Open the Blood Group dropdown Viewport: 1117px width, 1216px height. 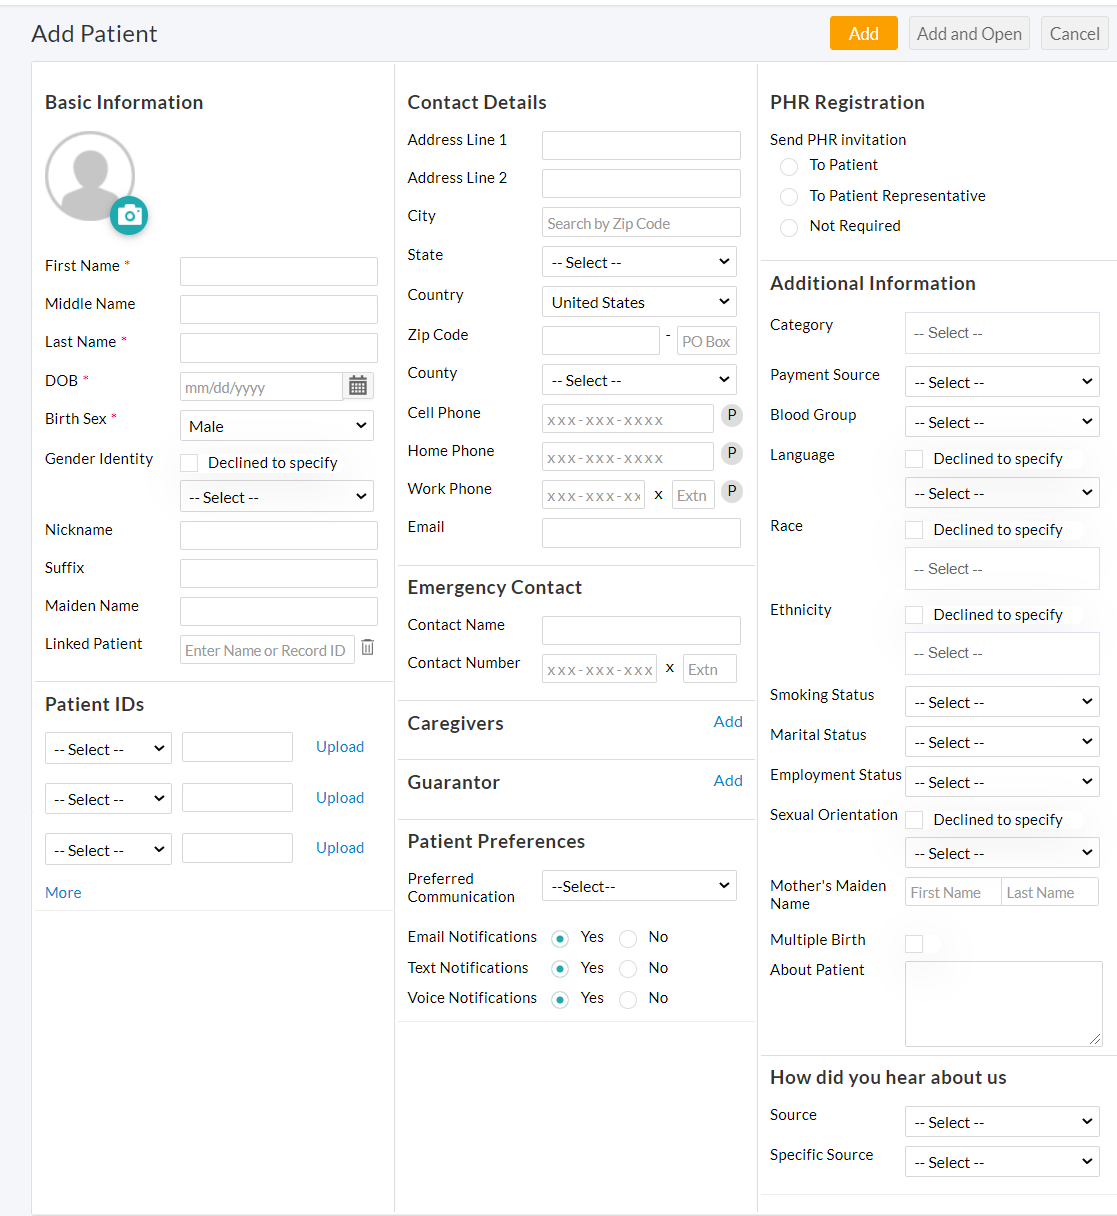click(1001, 422)
